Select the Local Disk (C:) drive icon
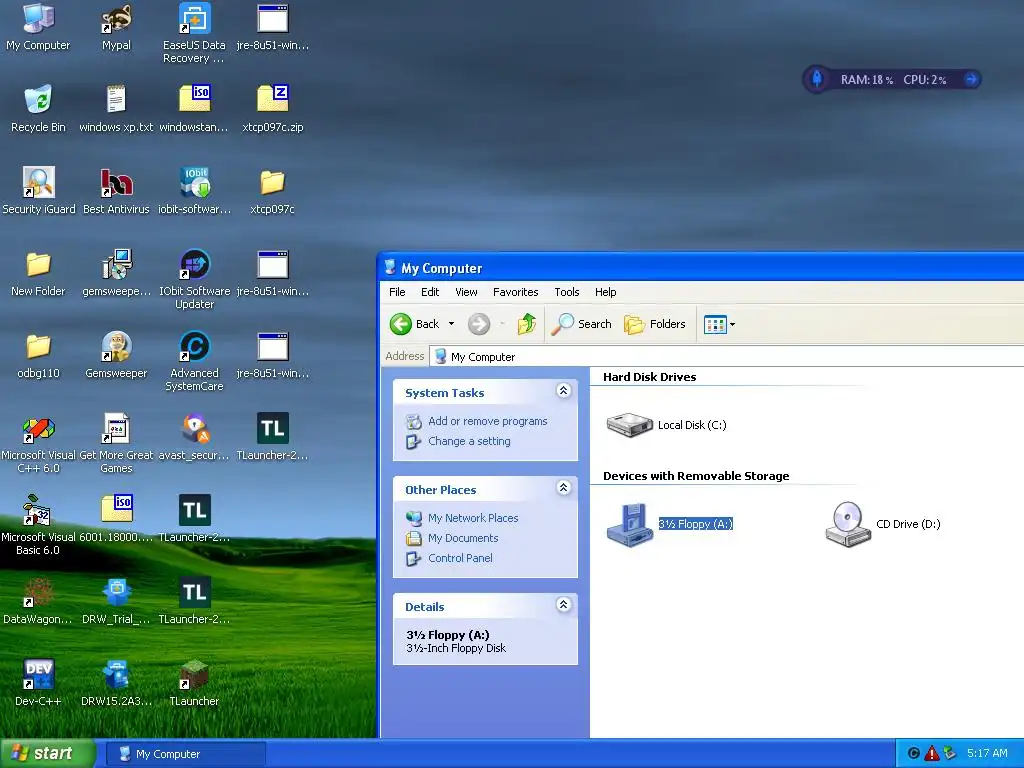The width and height of the screenshot is (1024, 768). (630, 424)
